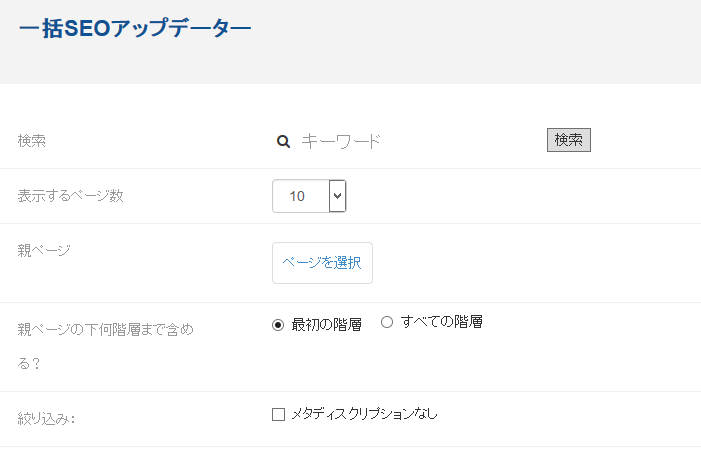Click the ページを選択 button

322,263
